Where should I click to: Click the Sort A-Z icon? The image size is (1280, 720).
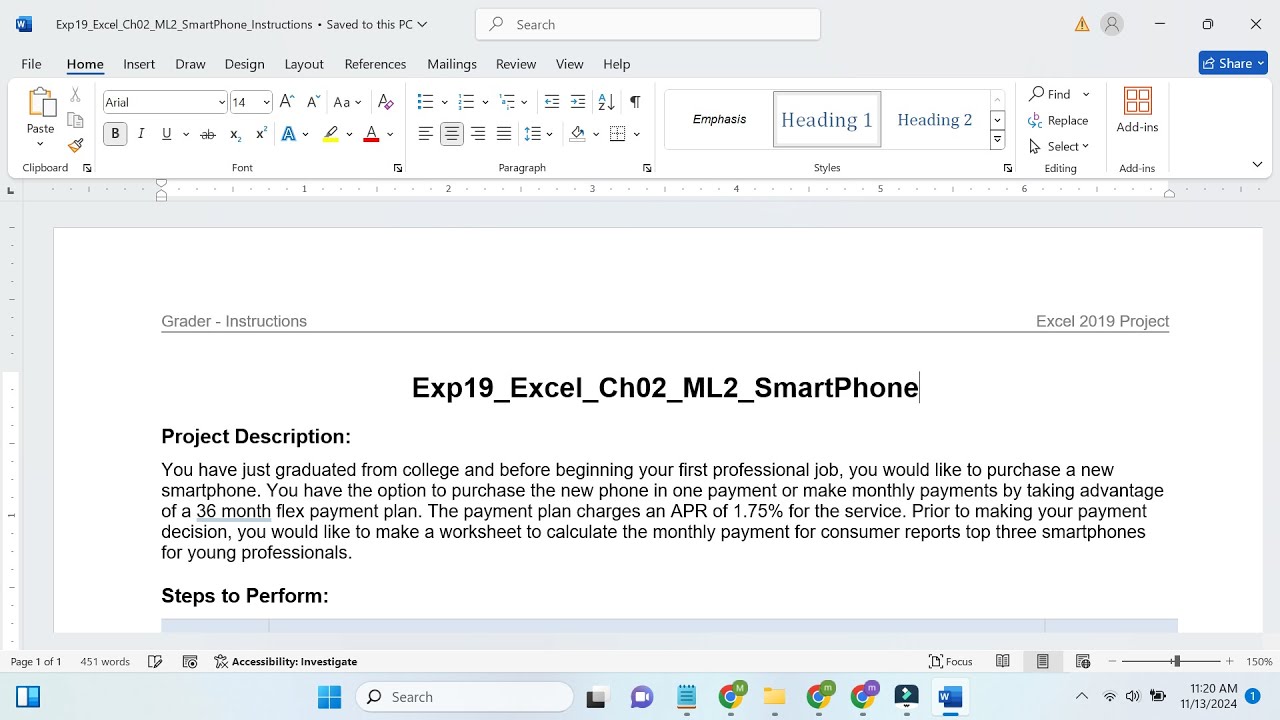coord(606,102)
